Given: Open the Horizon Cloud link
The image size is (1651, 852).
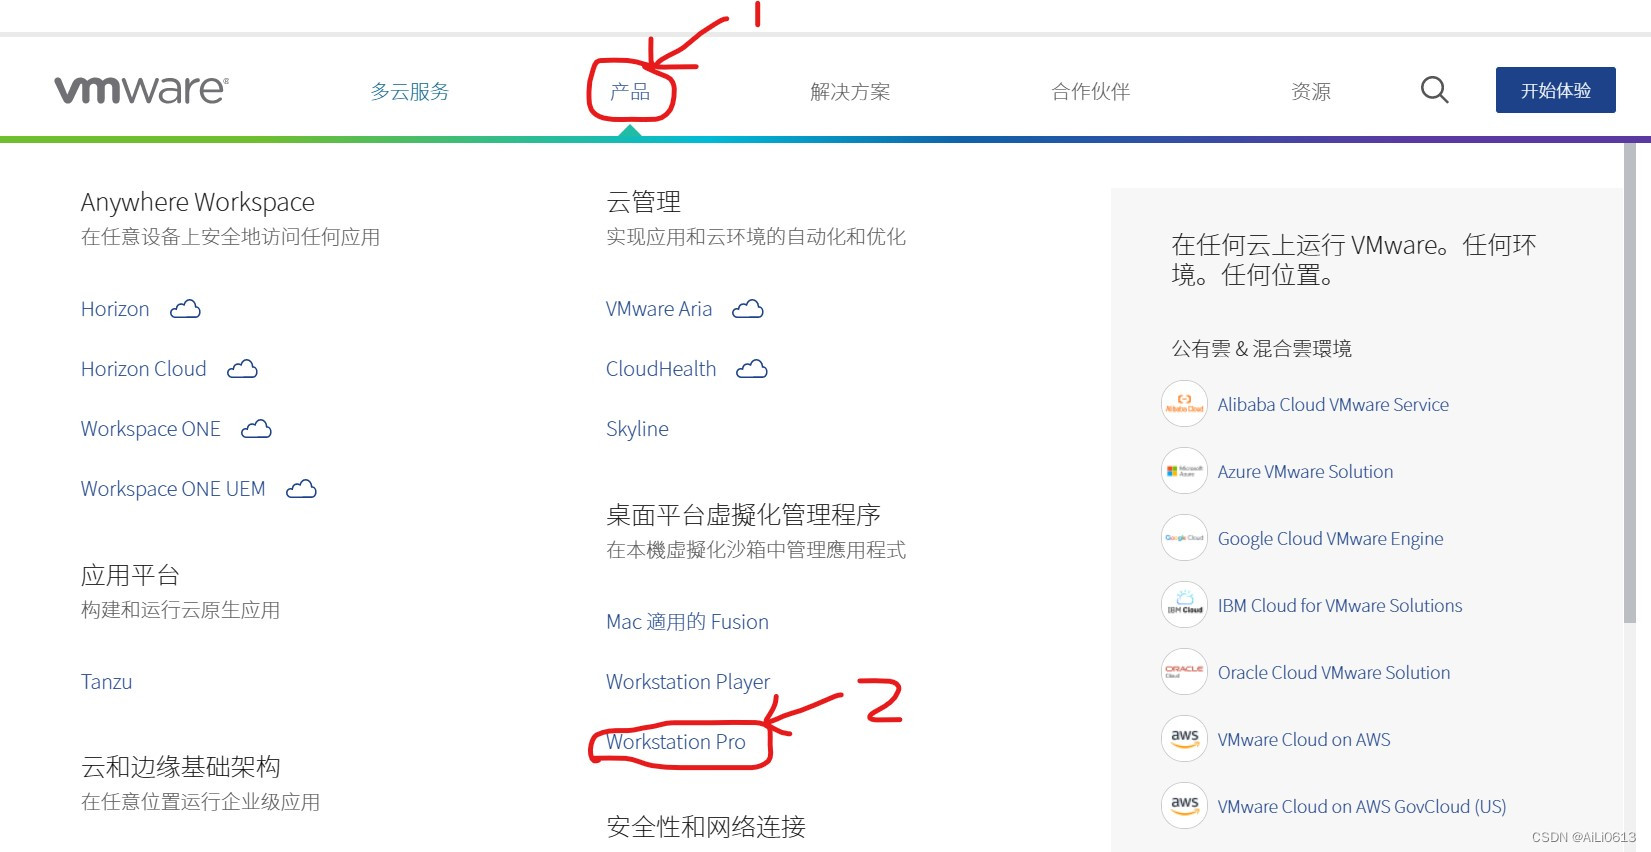Looking at the screenshot, I should coord(144,369).
